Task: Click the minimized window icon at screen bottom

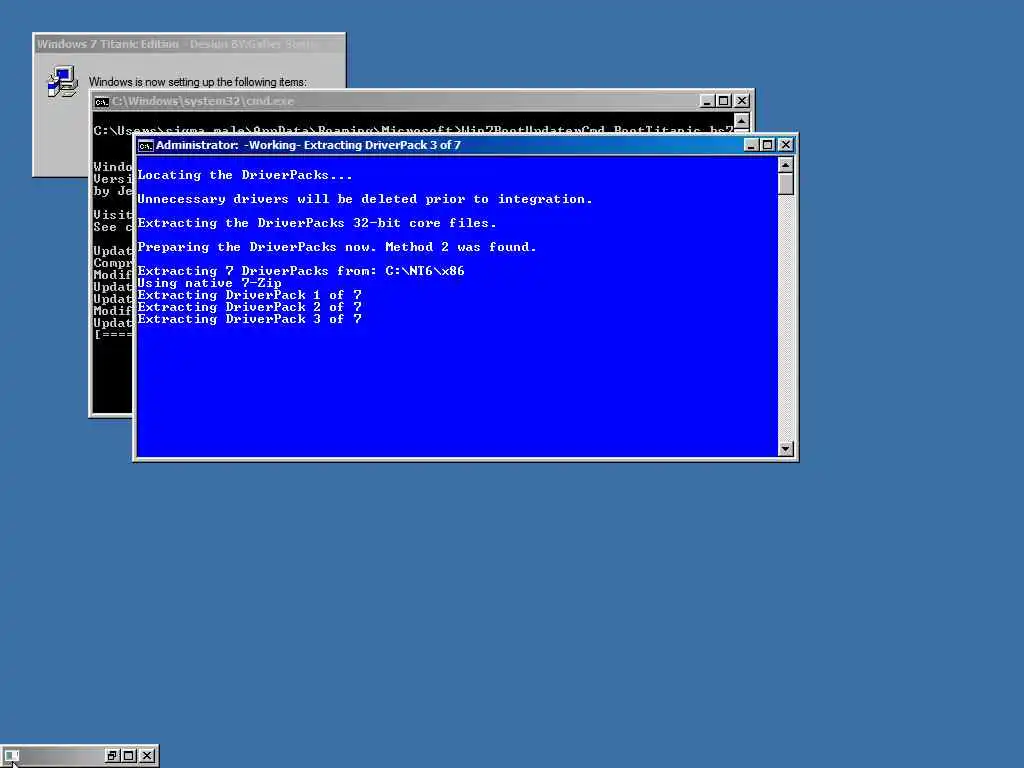Action: pyautogui.click(x=11, y=756)
